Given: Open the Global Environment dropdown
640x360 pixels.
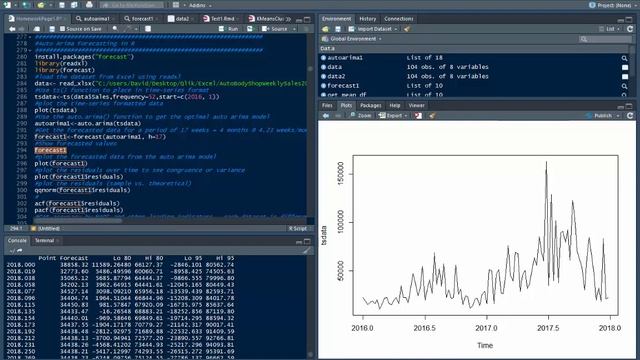Looking at the screenshot, I should (x=352, y=39).
